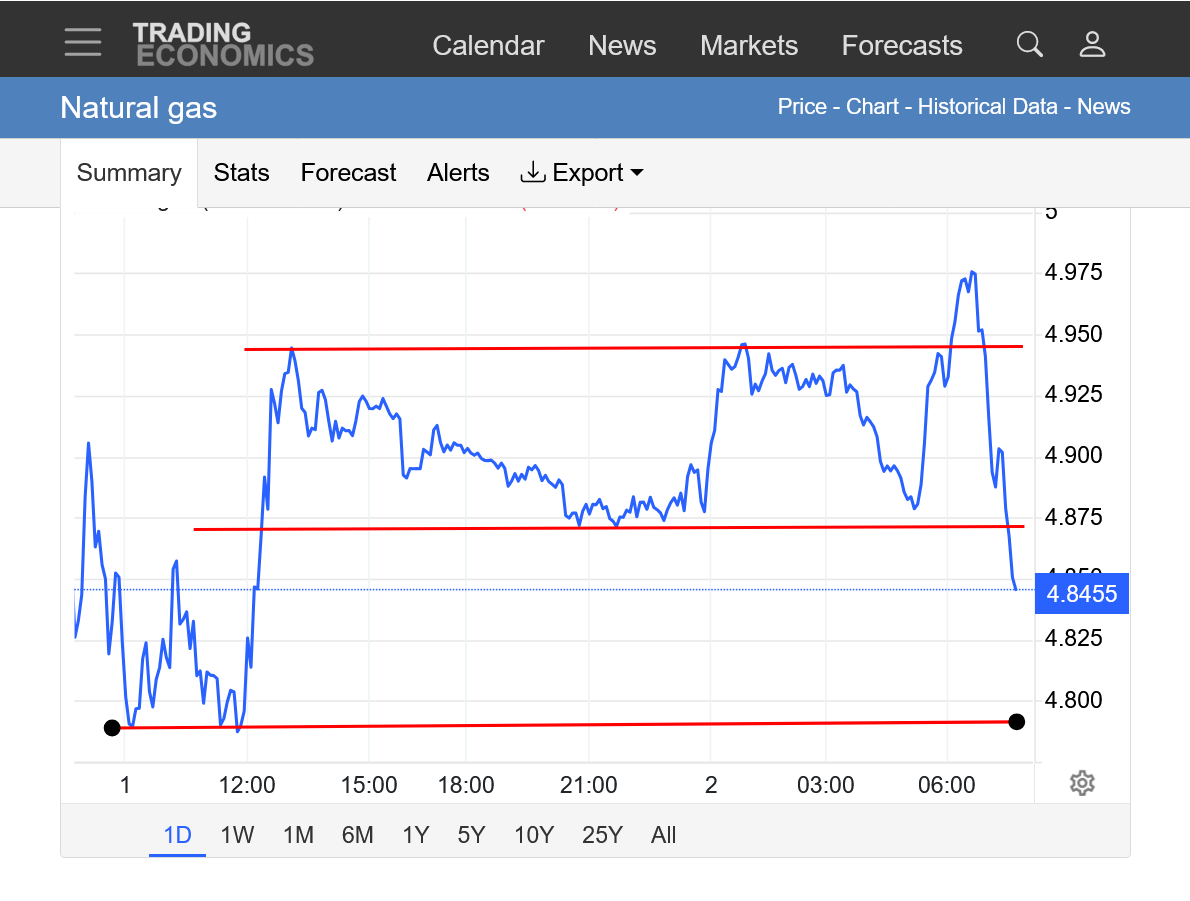Open chart settings gear icon
The image size is (1190, 901).
point(1081,783)
